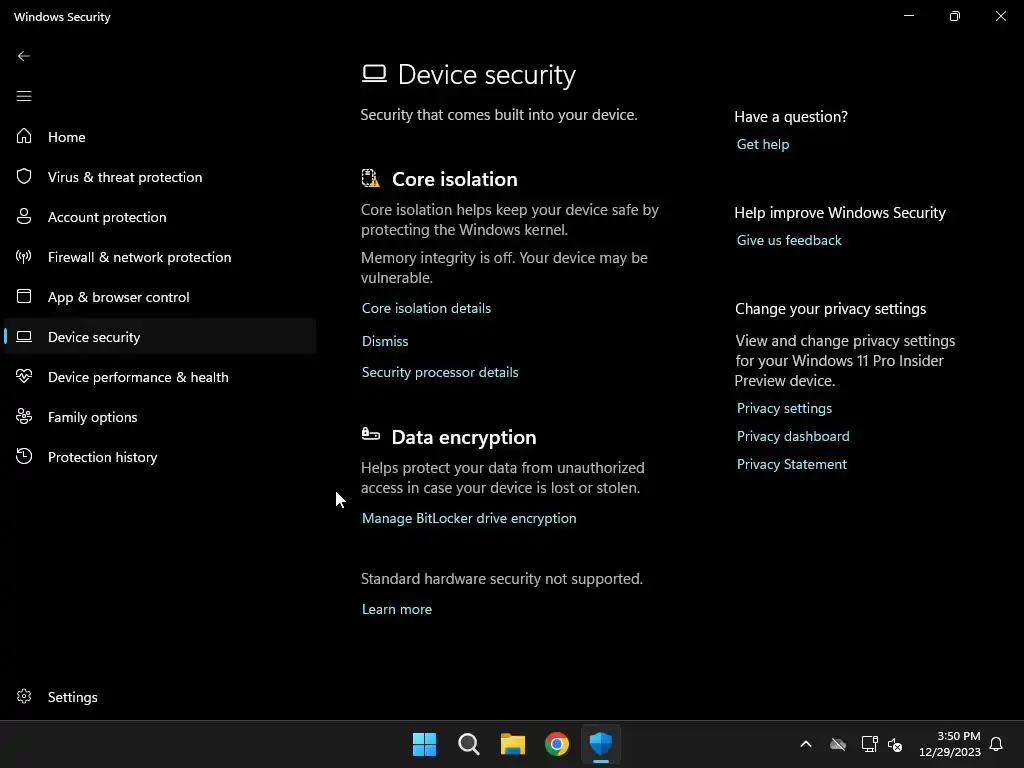Click the 'Have a question?' heading

(791, 116)
